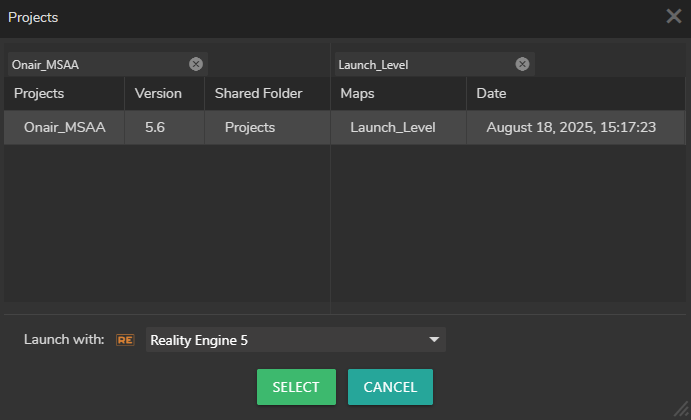Sort by the Maps column header
Screen dimensions: 691x420
point(398,94)
